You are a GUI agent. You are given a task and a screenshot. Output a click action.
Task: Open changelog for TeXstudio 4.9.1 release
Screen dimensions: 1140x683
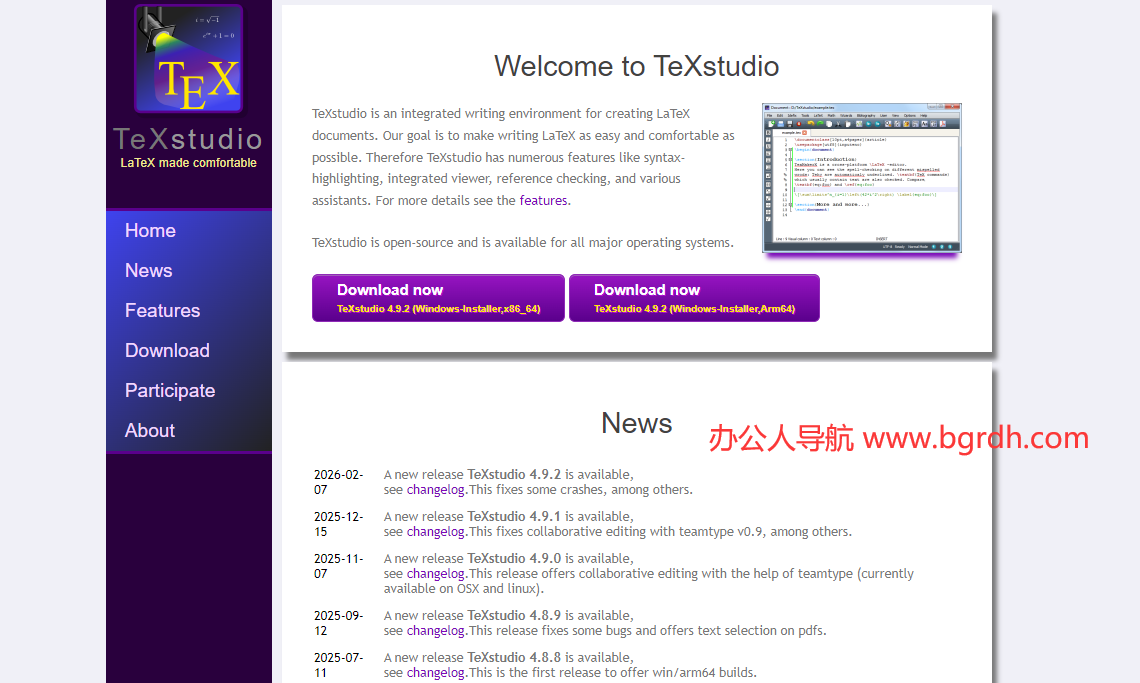(435, 532)
